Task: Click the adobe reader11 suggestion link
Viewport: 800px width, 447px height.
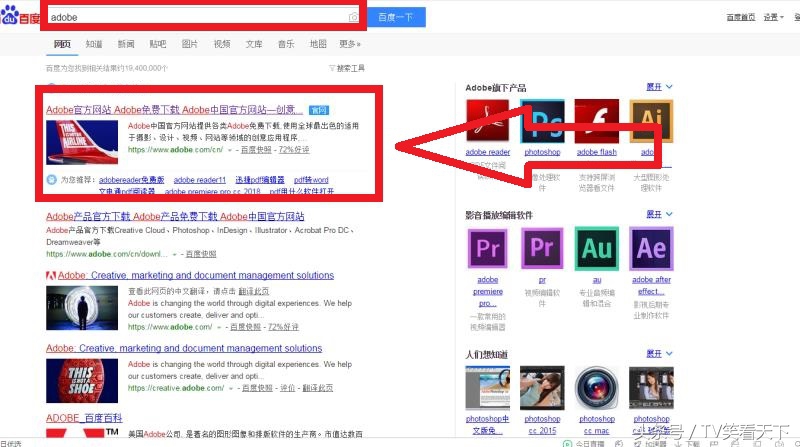Action: tap(199, 180)
